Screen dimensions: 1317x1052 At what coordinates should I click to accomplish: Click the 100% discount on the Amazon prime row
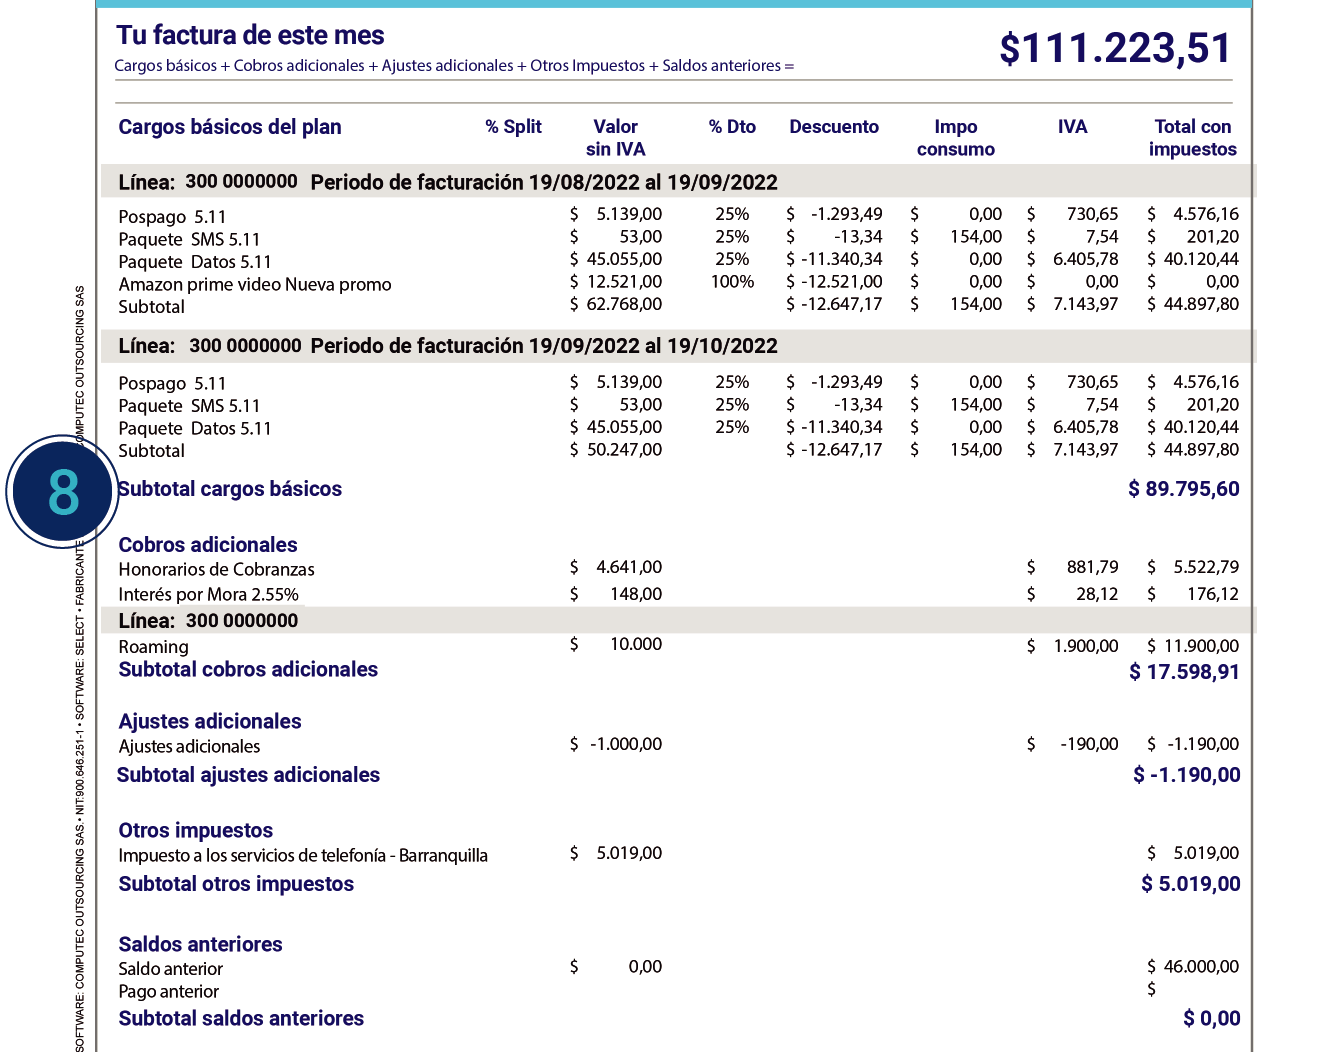(x=732, y=282)
